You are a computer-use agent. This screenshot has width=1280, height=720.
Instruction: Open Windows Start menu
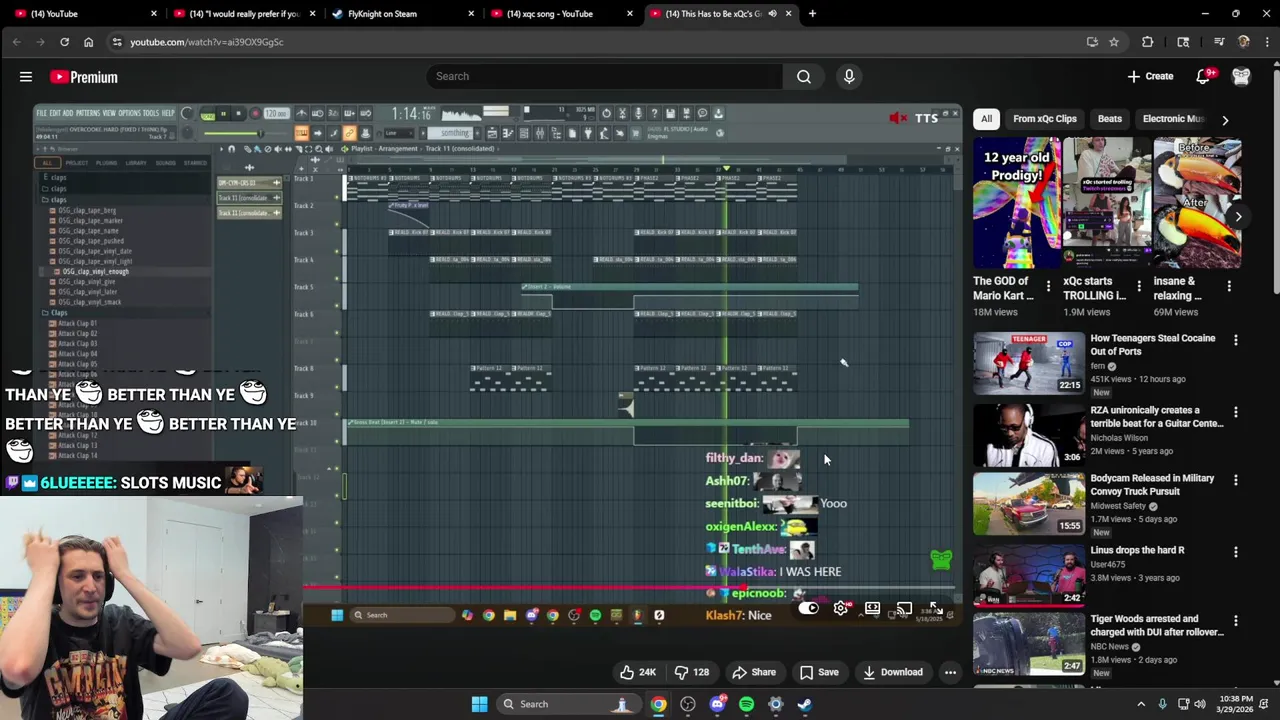point(479,704)
